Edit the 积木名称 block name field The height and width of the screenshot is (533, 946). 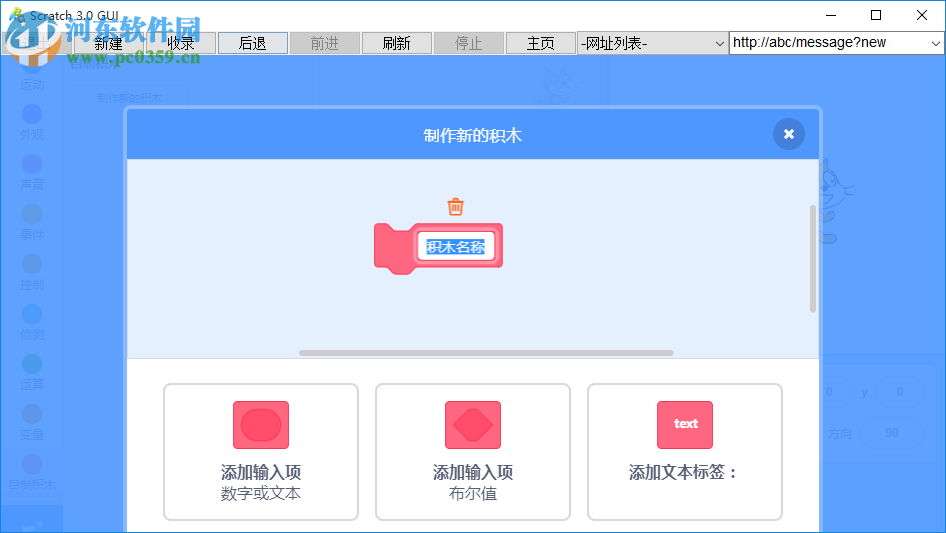point(456,246)
